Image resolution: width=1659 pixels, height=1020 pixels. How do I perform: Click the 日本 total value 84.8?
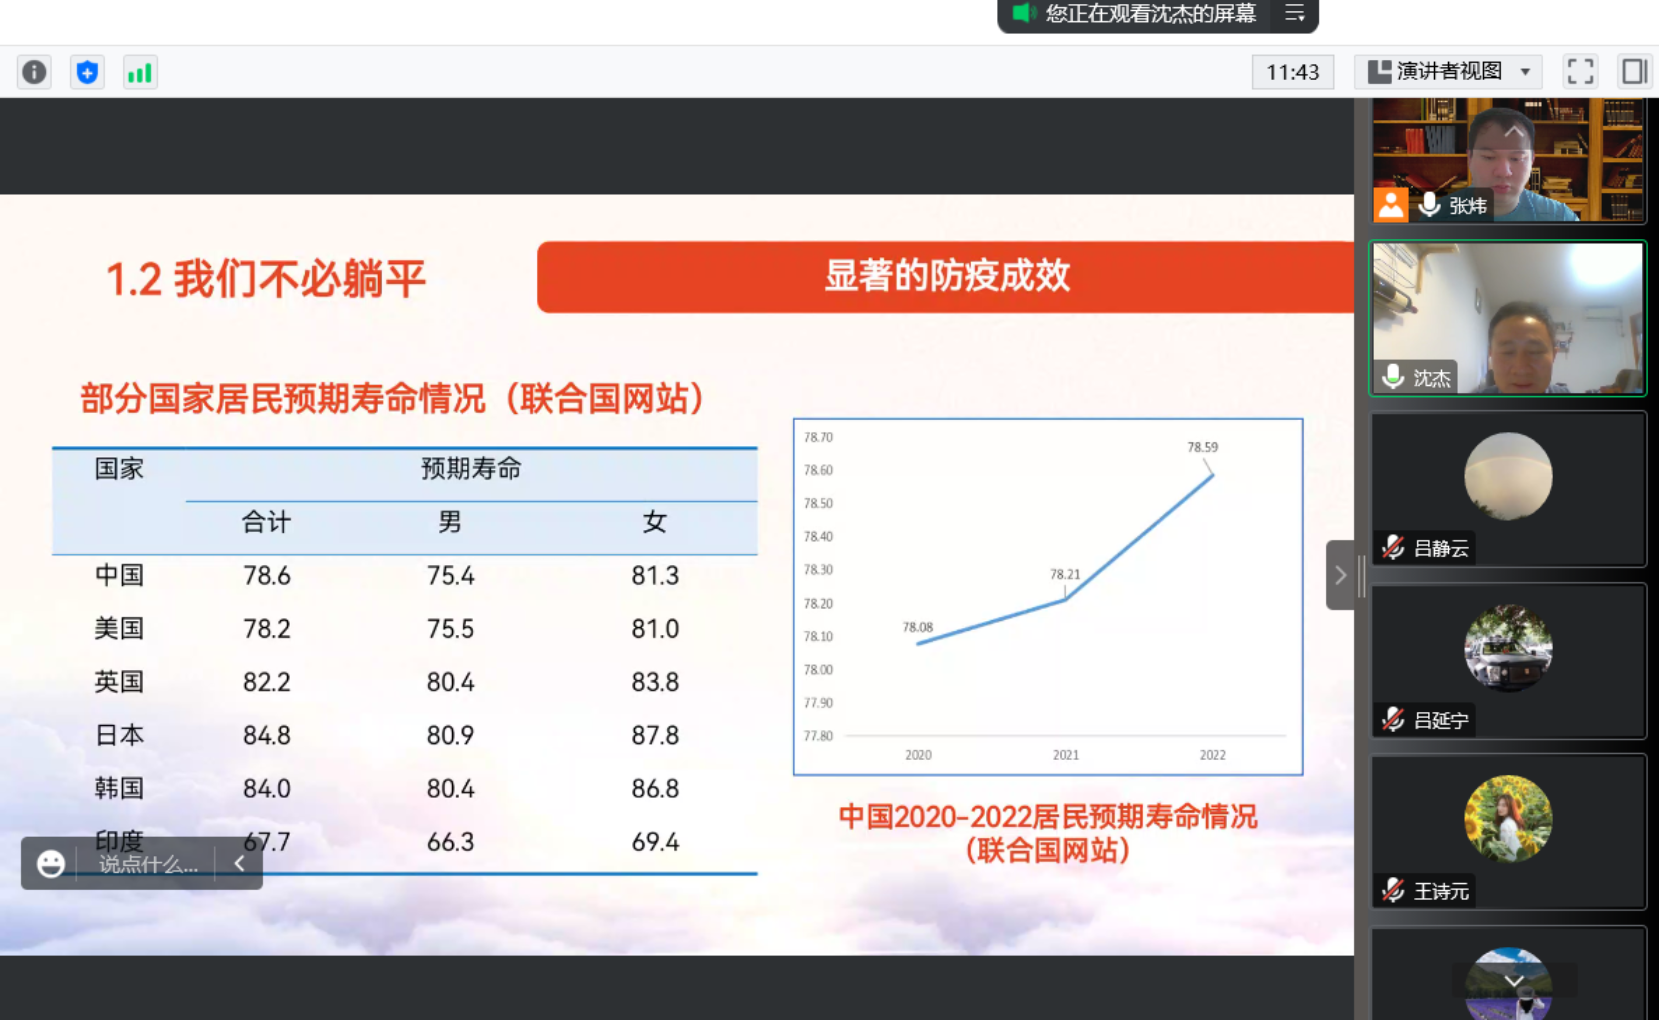click(x=266, y=736)
